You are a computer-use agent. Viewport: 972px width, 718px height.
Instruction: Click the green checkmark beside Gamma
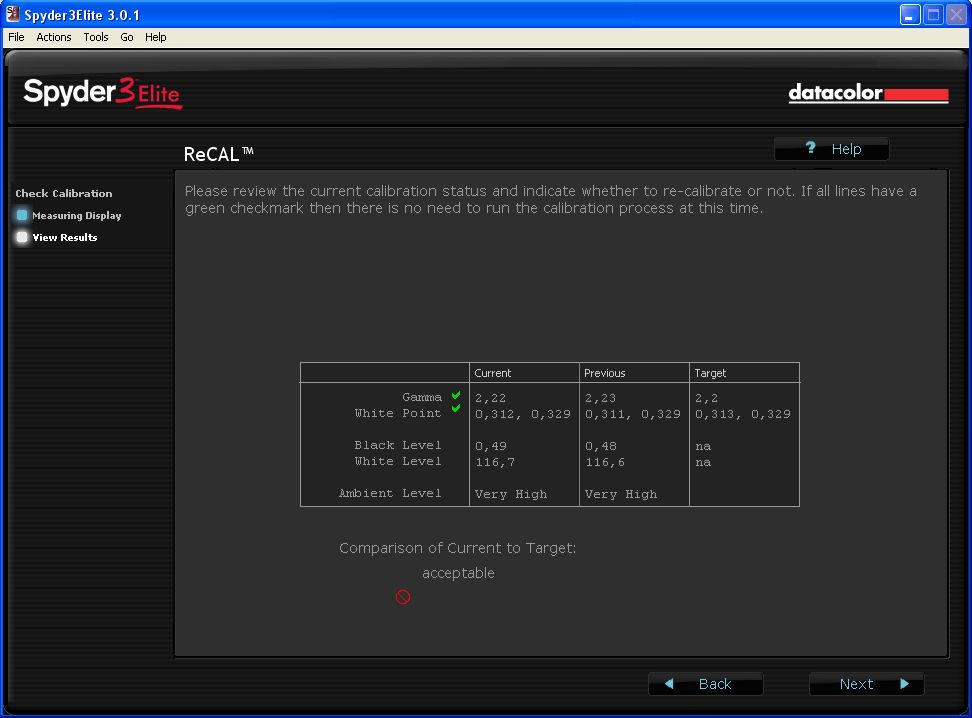point(456,396)
